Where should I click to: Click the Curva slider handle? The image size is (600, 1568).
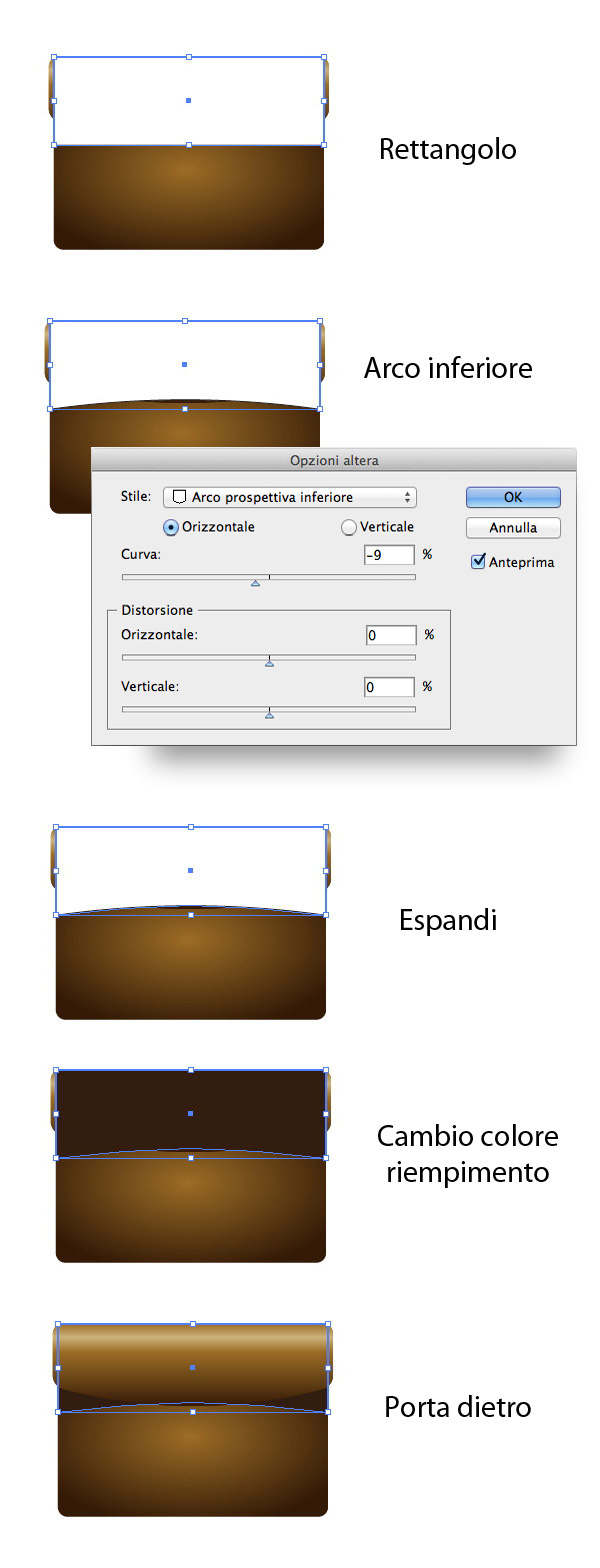click(x=255, y=582)
